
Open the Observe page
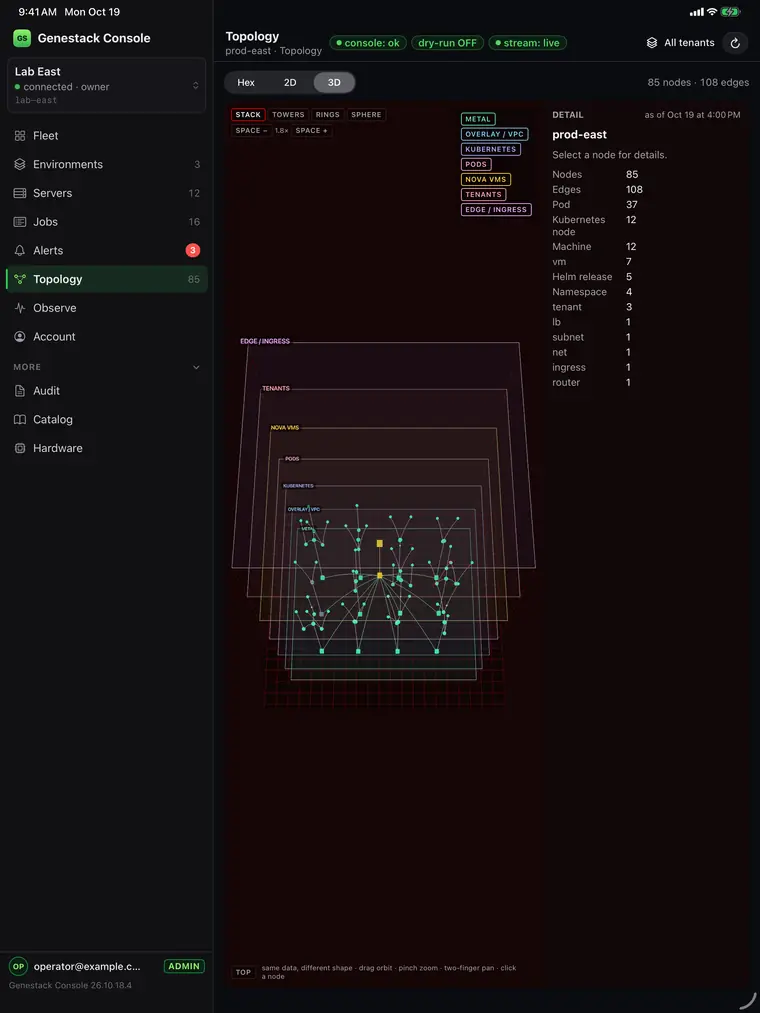[107, 308]
